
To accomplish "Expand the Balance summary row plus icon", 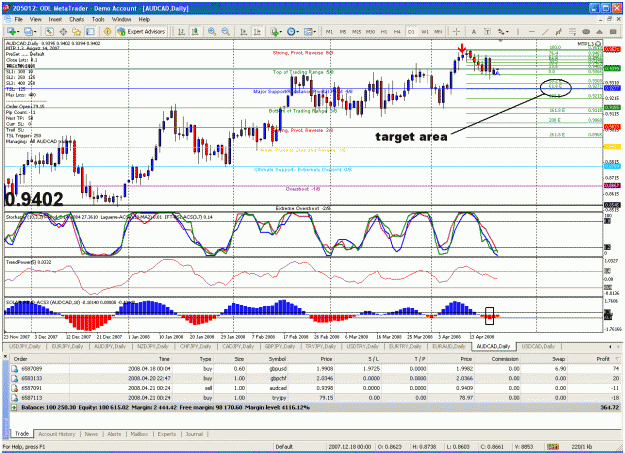I will [14, 408].
